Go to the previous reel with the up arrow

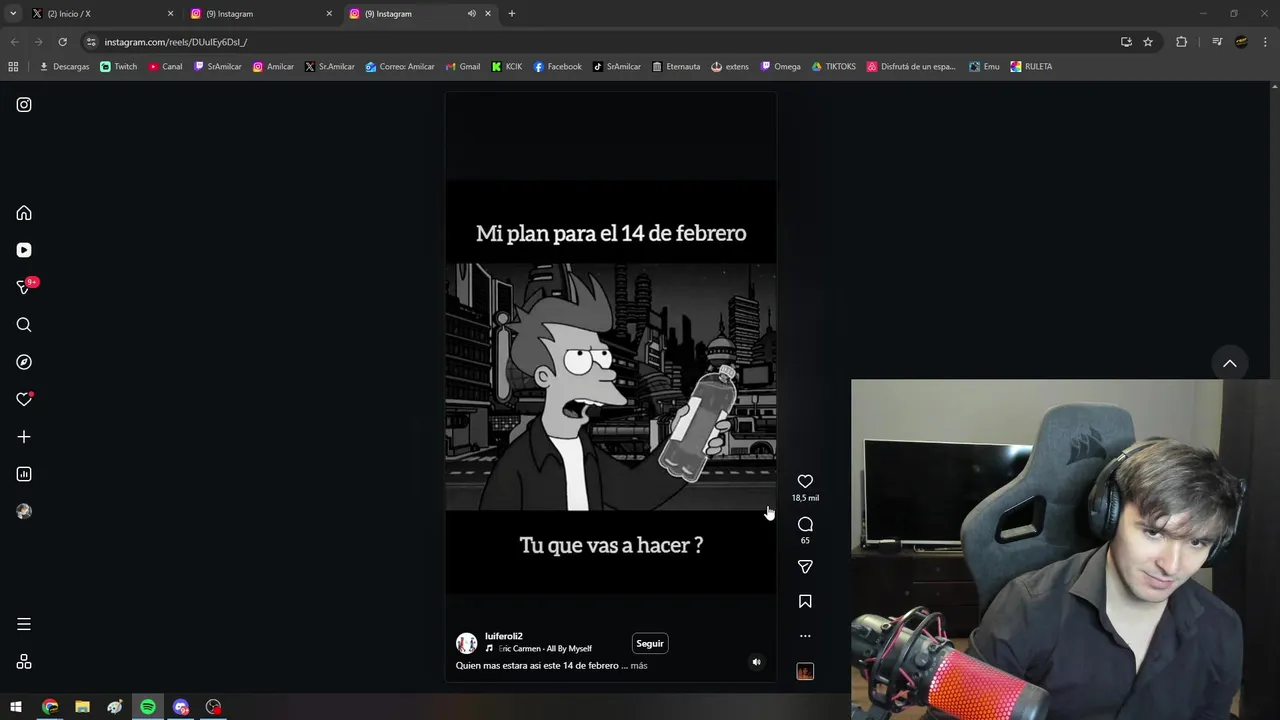(1230, 363)
